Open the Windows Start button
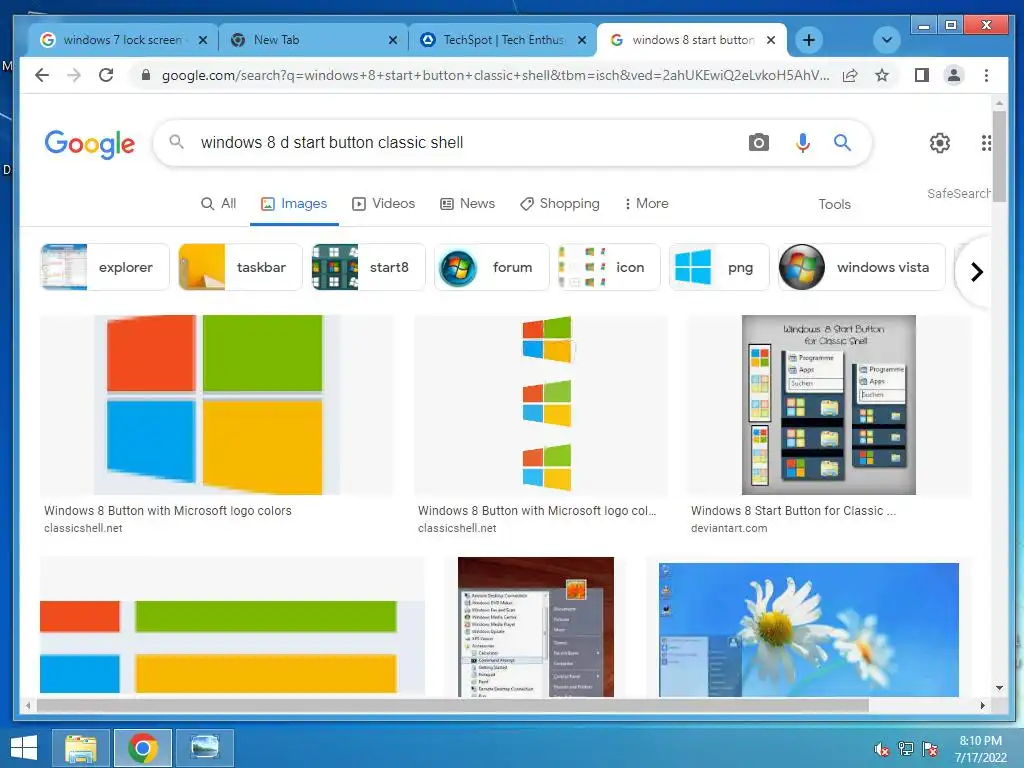The height and width of the screenshot is (768, 1024). click(24, 748)
